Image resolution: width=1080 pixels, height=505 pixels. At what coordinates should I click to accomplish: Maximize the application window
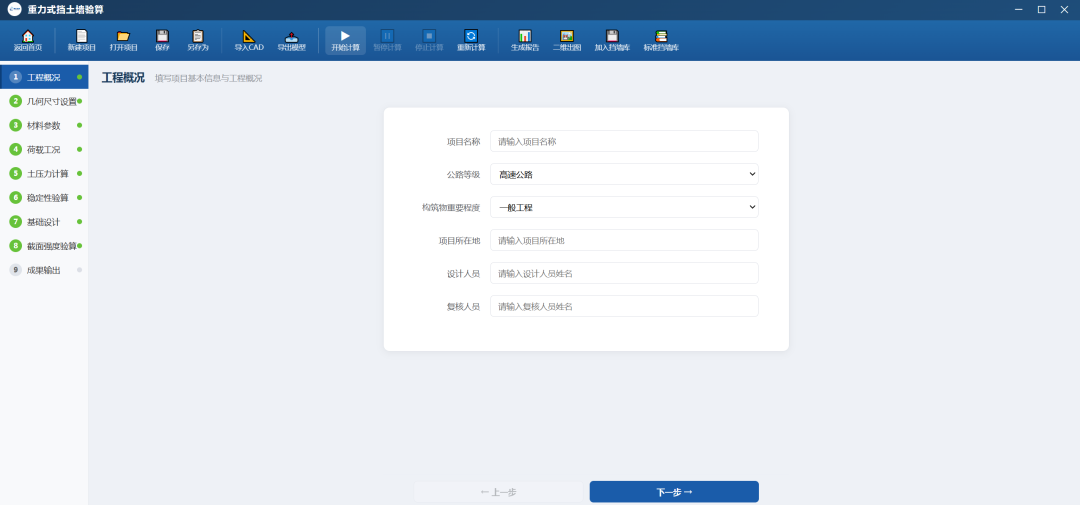(1041, 9)
